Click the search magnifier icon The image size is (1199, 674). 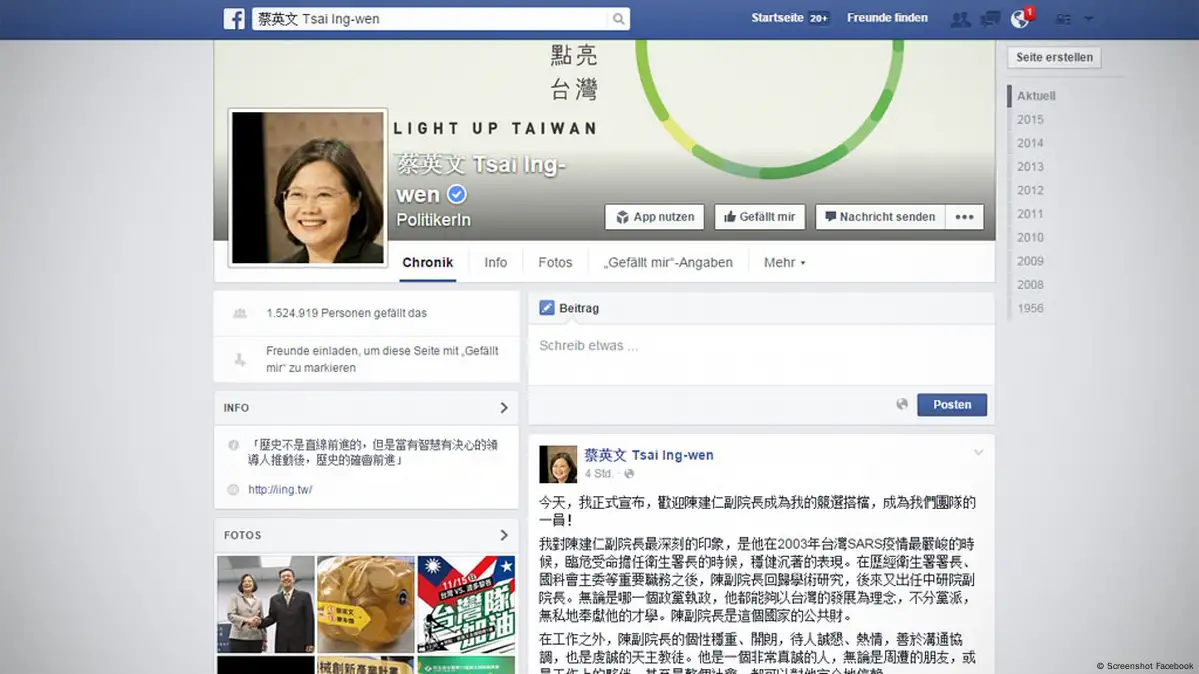click(619, 19)
